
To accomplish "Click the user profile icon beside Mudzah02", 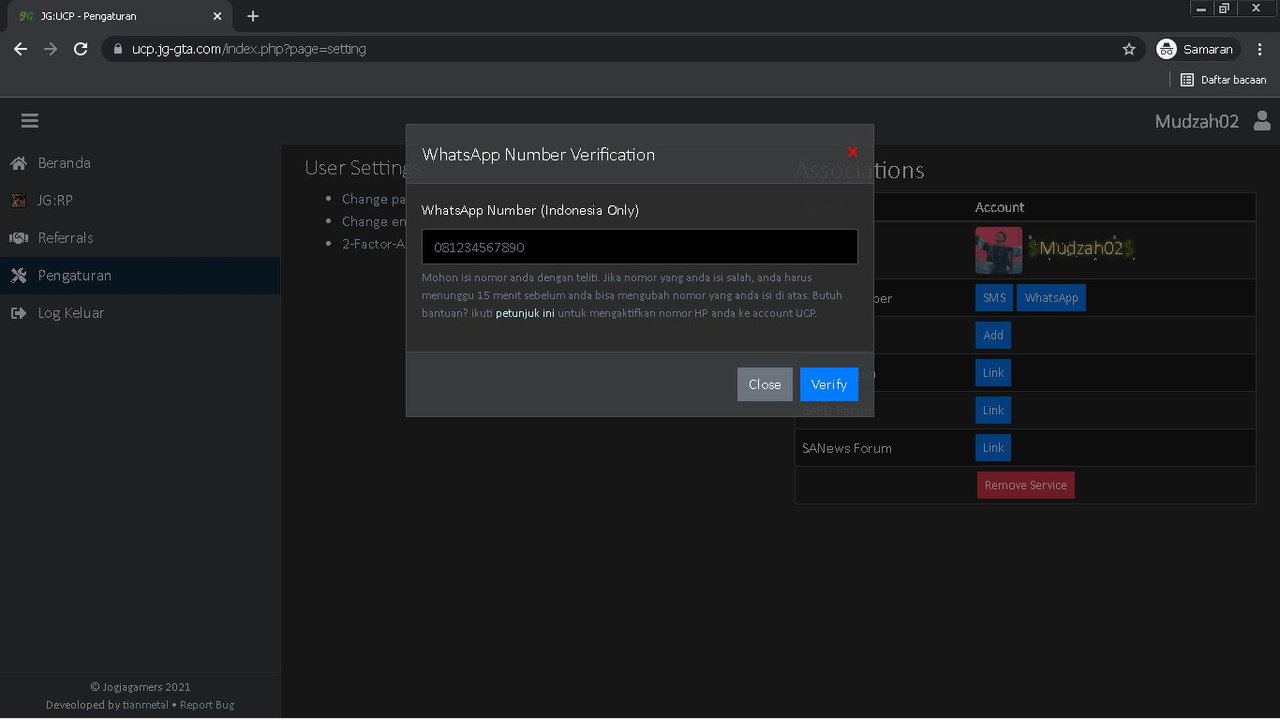I will pos(1262,121).
